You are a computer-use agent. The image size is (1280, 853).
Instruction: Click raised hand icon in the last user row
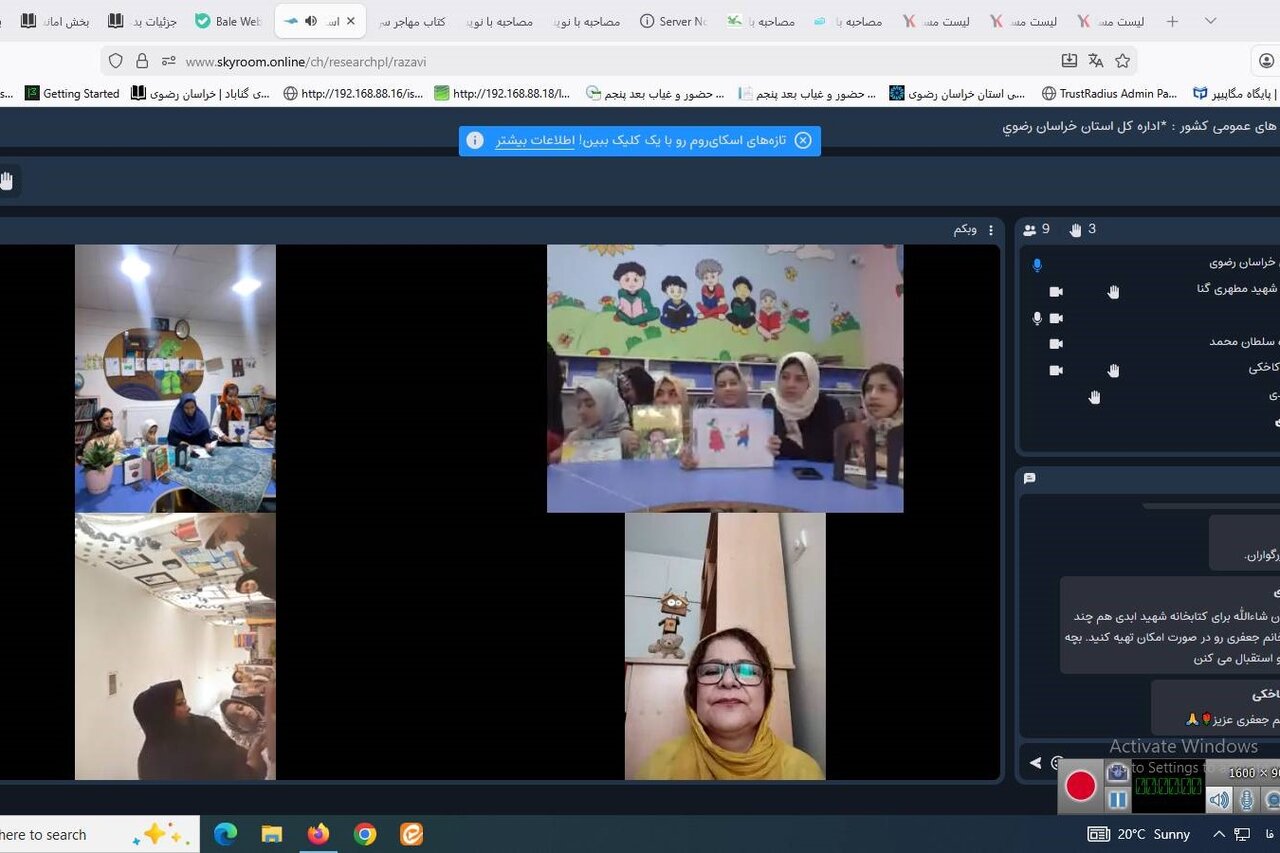point(1094,397)
